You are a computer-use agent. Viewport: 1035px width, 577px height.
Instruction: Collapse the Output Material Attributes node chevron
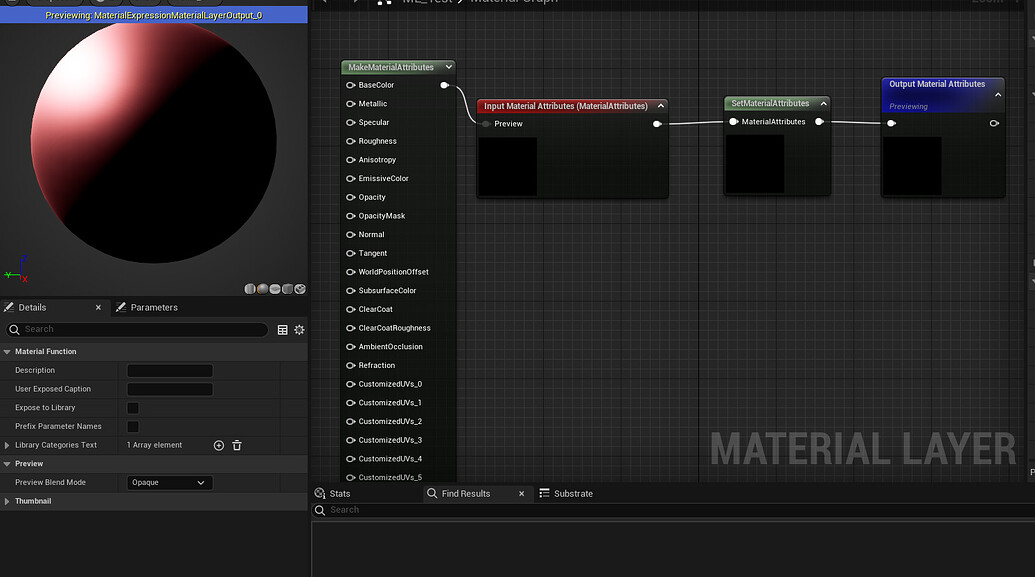click(x=996, y=94)
